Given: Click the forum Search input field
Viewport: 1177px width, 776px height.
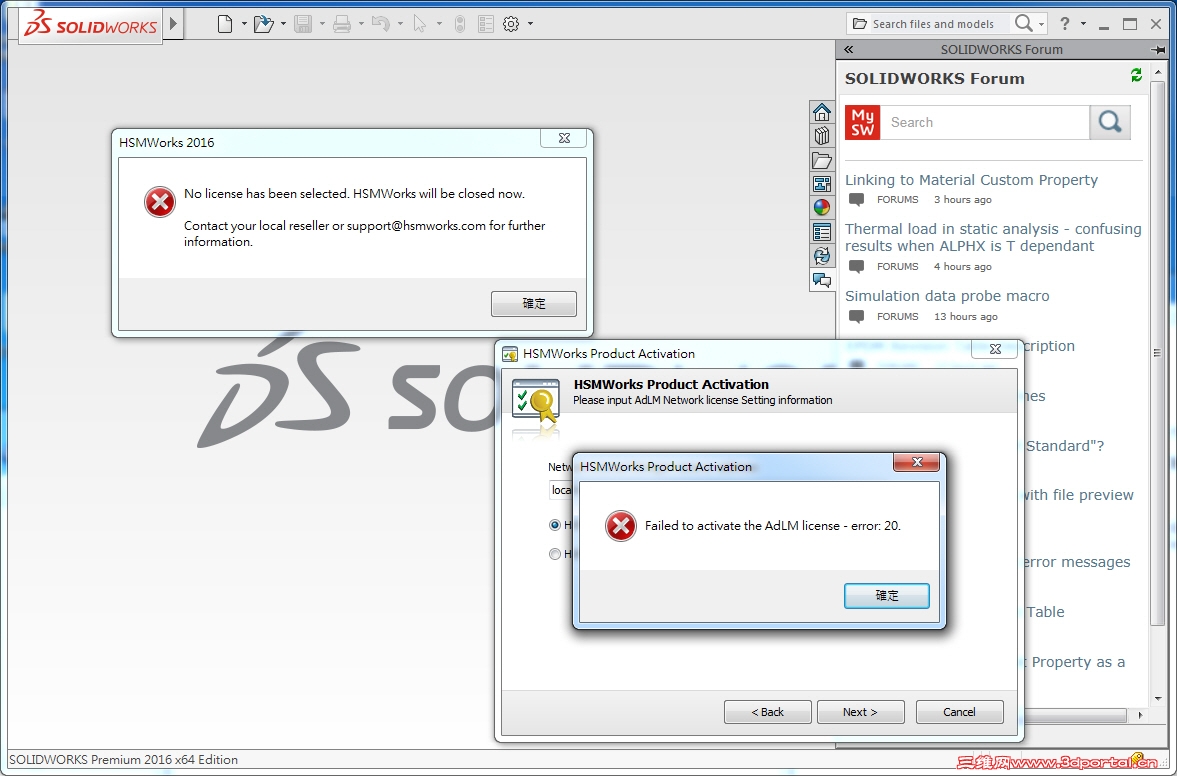Looking at the screenshot, I should (x=984, y=122).
